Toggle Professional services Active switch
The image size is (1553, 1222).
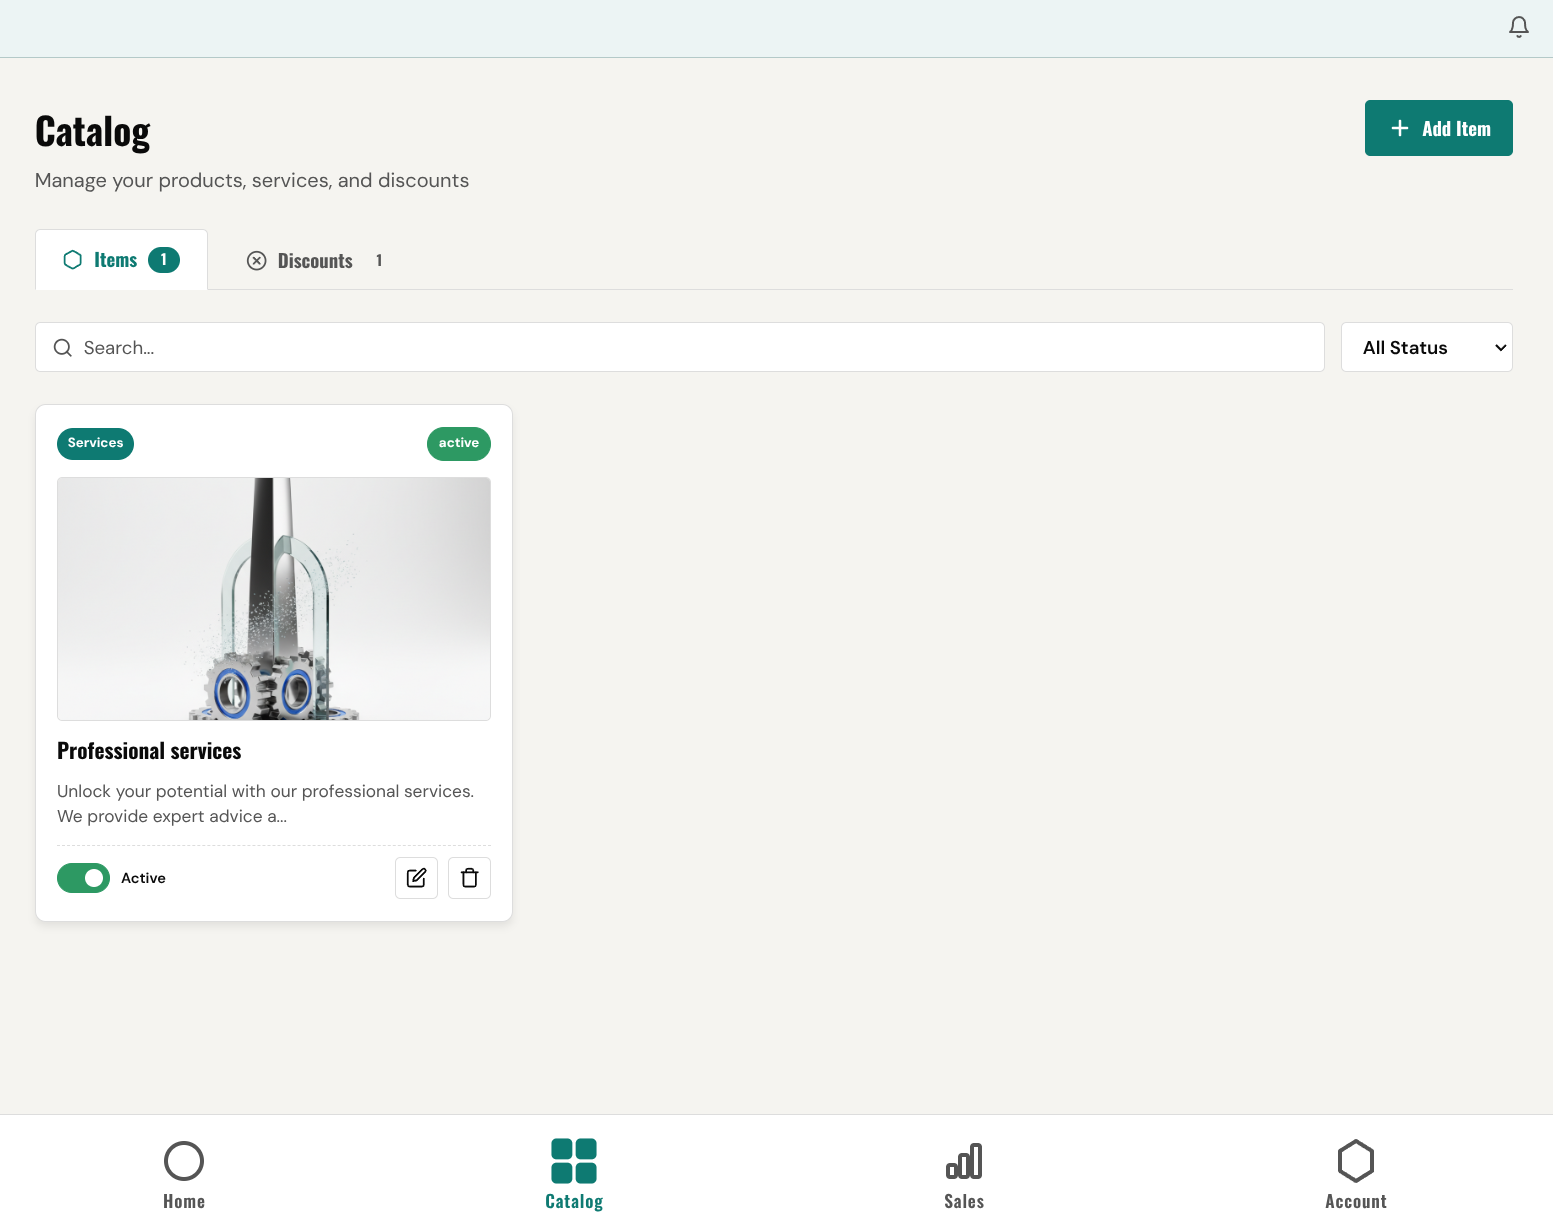tap(83, 878)
